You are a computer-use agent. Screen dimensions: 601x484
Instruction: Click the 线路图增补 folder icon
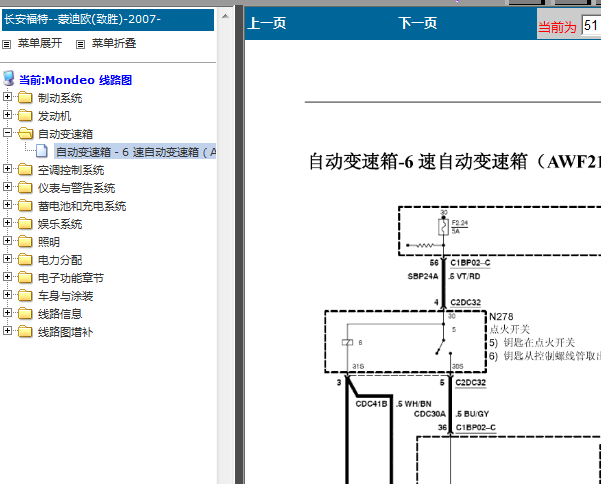pos(25,332)
